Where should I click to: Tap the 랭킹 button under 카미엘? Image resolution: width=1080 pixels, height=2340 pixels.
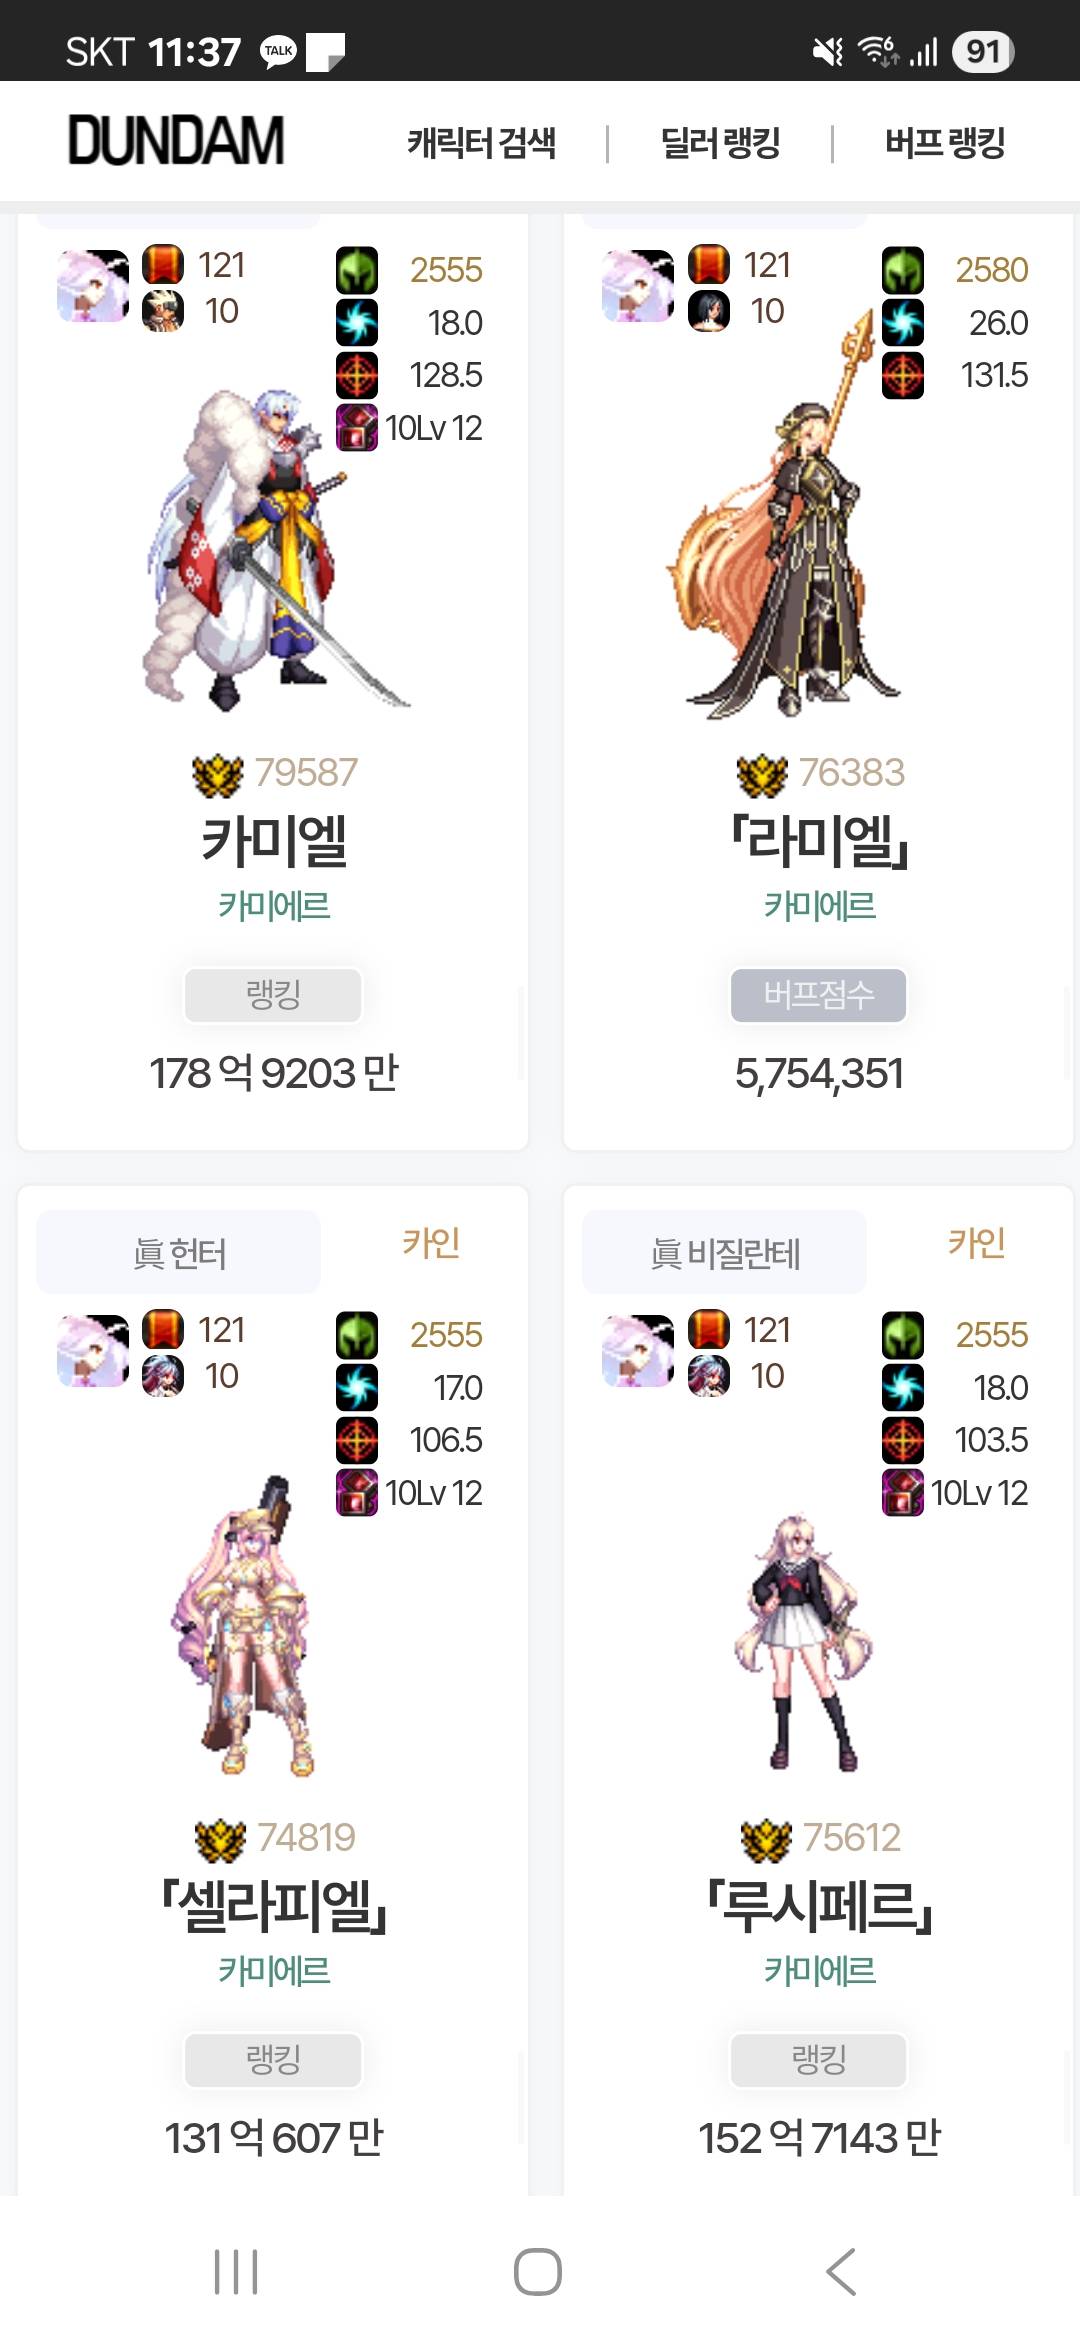pos(273,995)
